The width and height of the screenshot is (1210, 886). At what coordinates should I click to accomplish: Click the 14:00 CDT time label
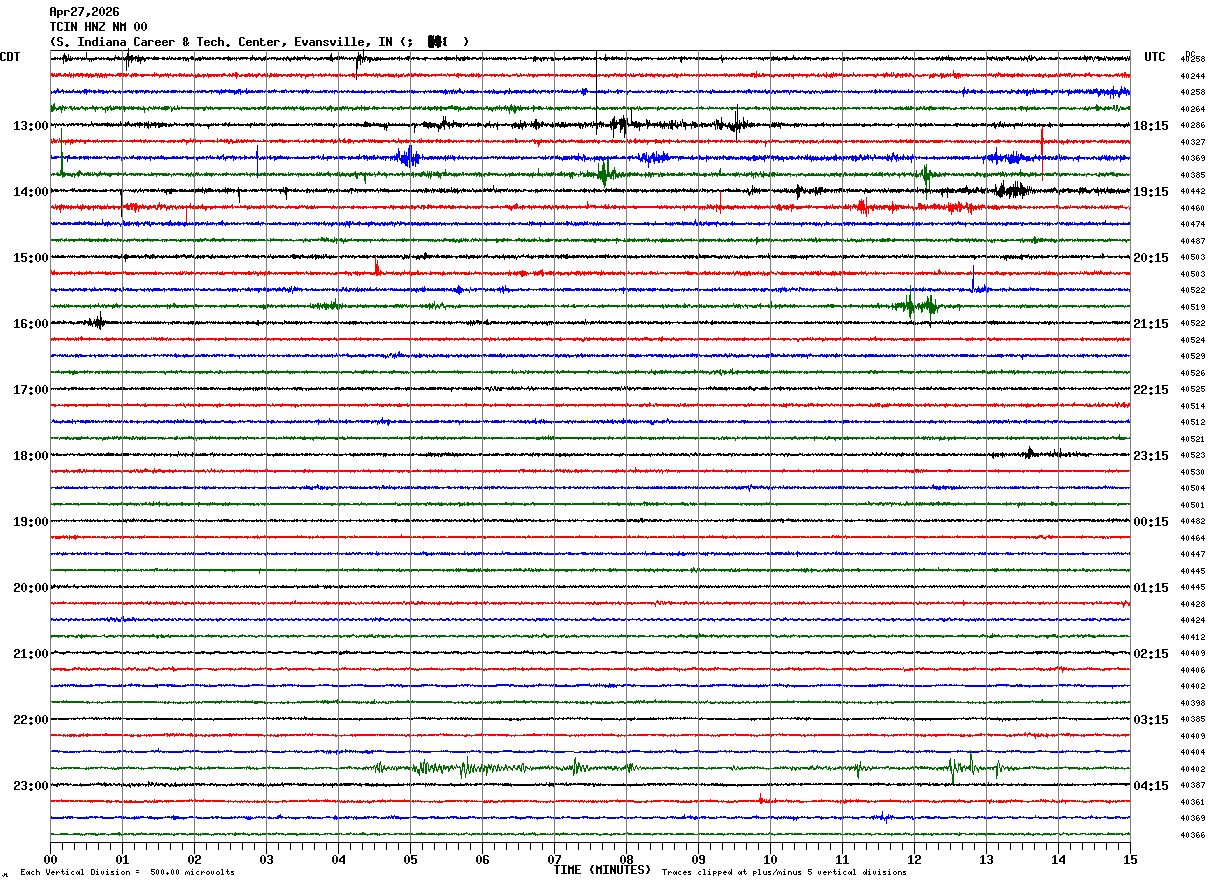(x=31, y=192)
